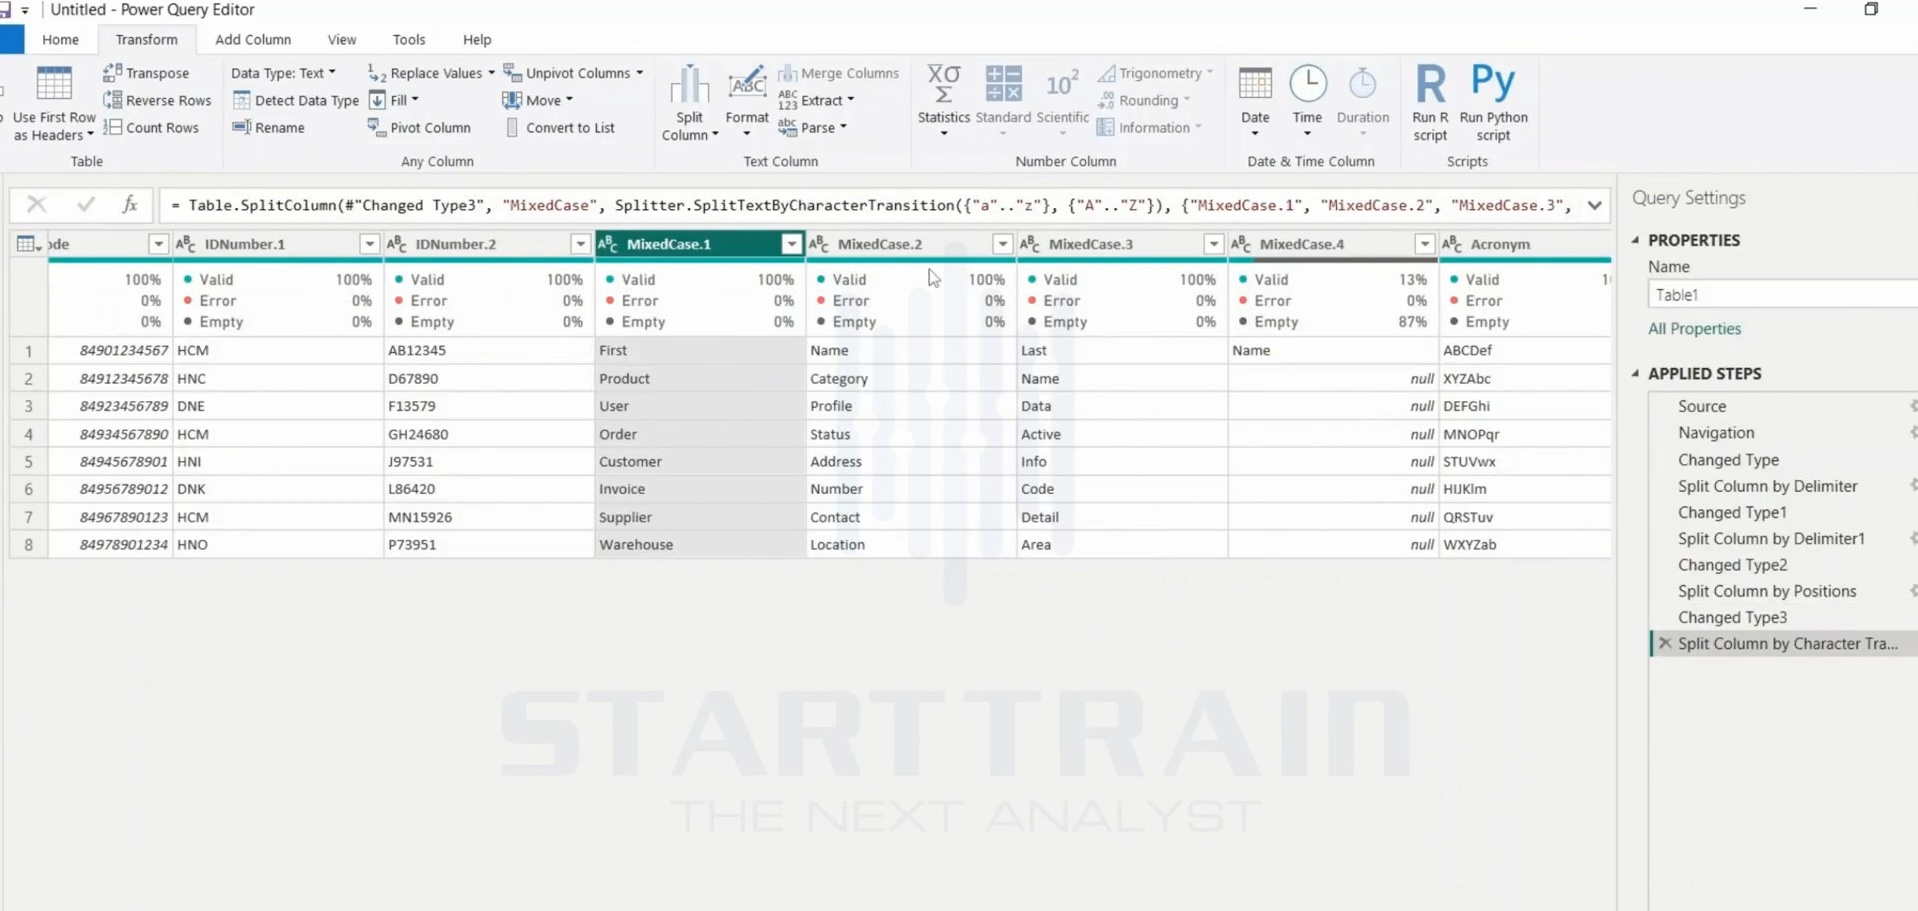Click the Merge Columns icon
Viewport: 1918px width, 911px height.
788,73
